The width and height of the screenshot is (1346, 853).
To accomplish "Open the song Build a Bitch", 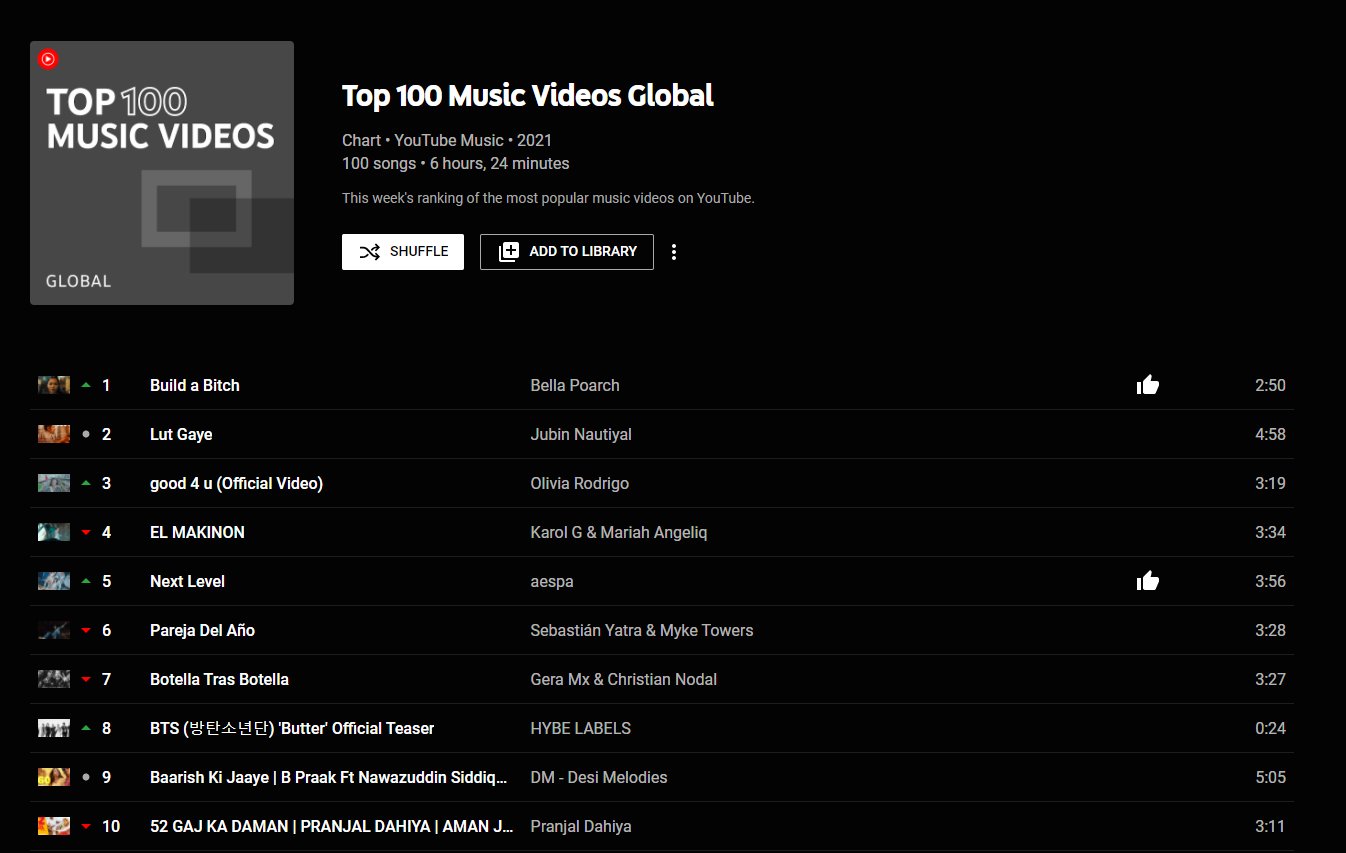I will point(194,384).
